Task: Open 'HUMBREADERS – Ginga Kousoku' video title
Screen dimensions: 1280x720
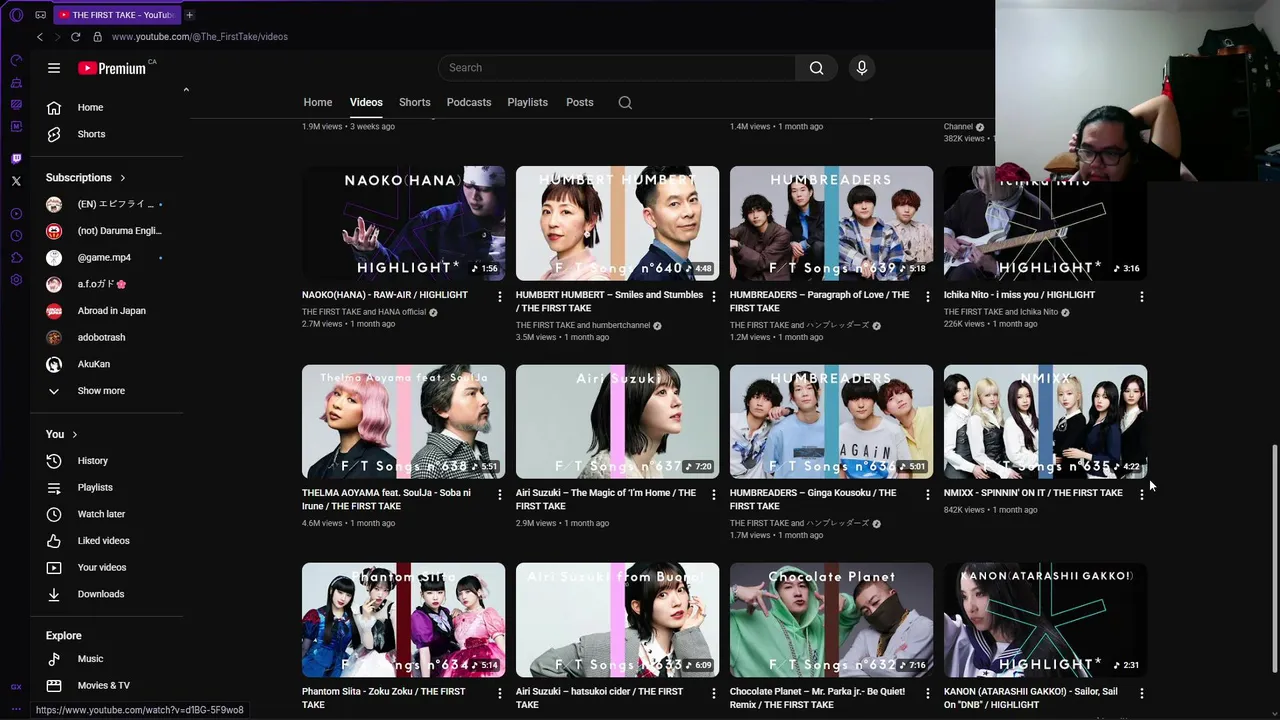Action: coord(813,499)
